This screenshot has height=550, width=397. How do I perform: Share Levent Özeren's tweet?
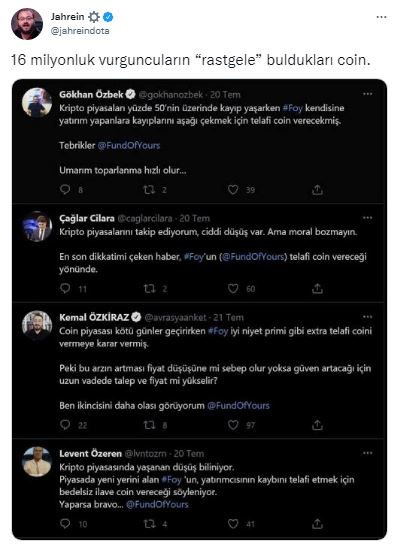pyautogui.click(x=317, y=524)
